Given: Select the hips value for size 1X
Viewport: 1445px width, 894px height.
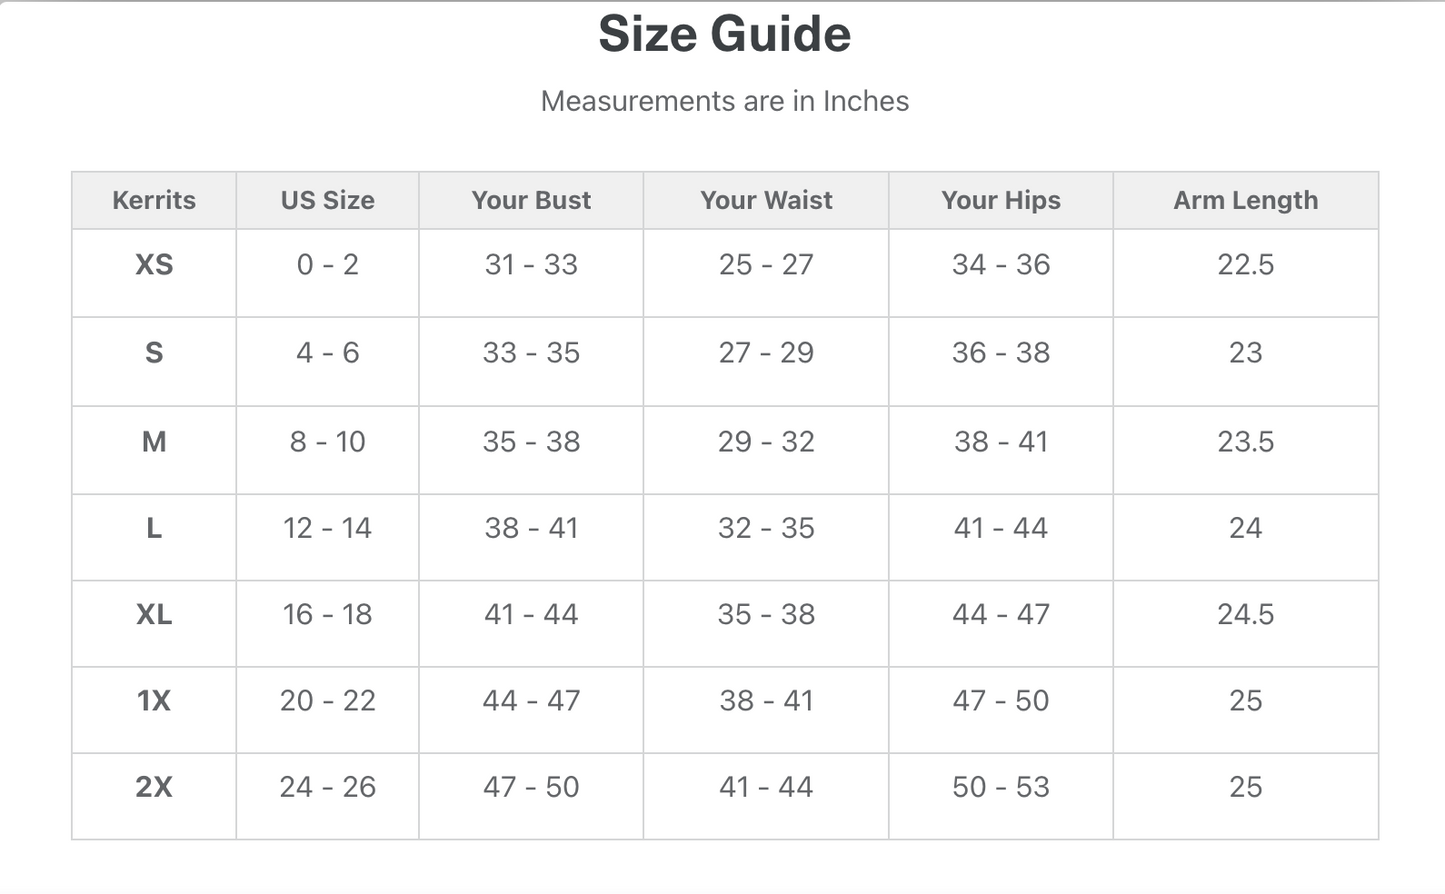Looking at the screenshot, I should [1000, 701].
